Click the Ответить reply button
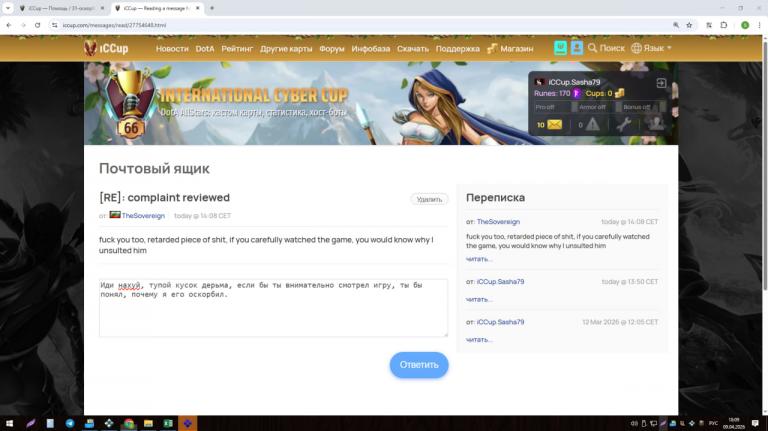The image size is (768, 431). [419, 365]
